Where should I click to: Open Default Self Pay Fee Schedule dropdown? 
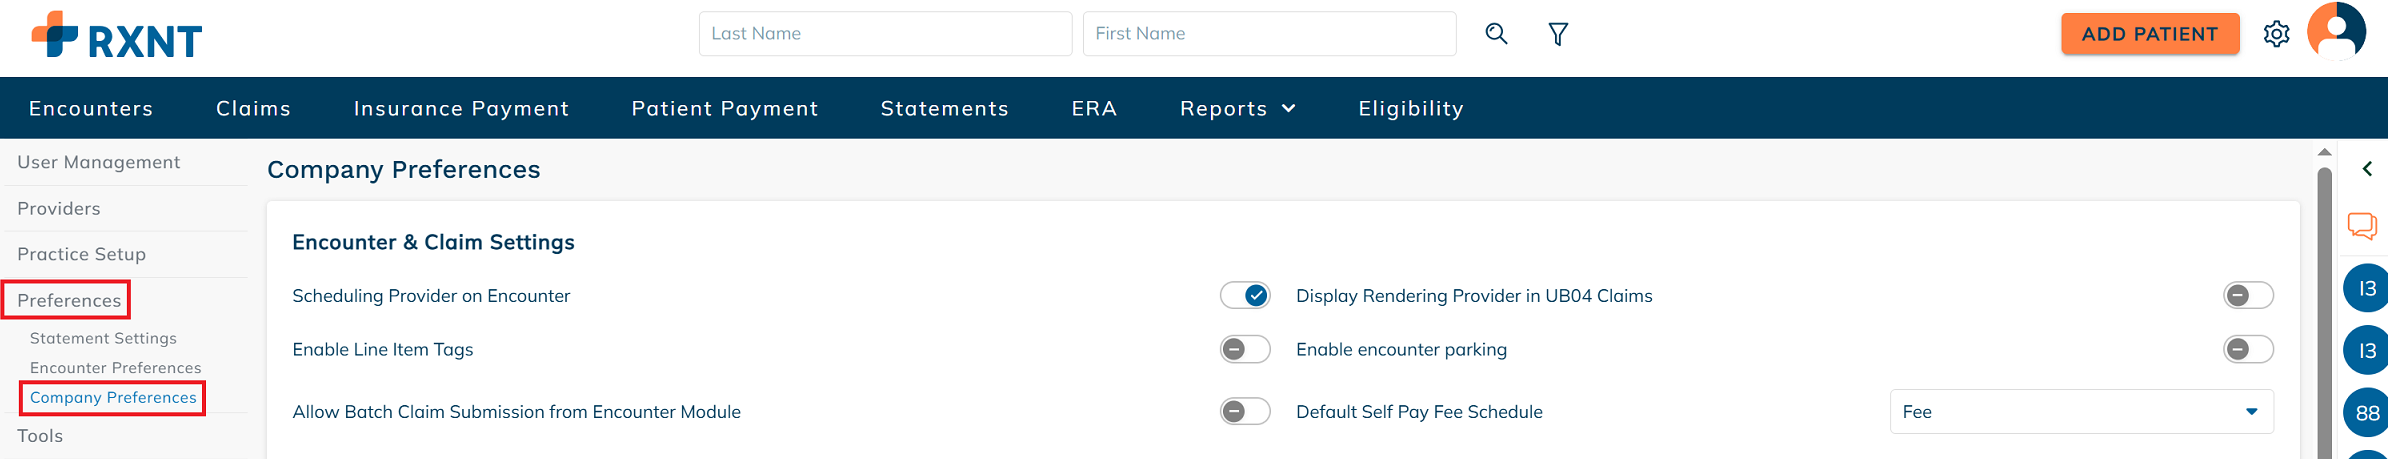[2082, 412]
